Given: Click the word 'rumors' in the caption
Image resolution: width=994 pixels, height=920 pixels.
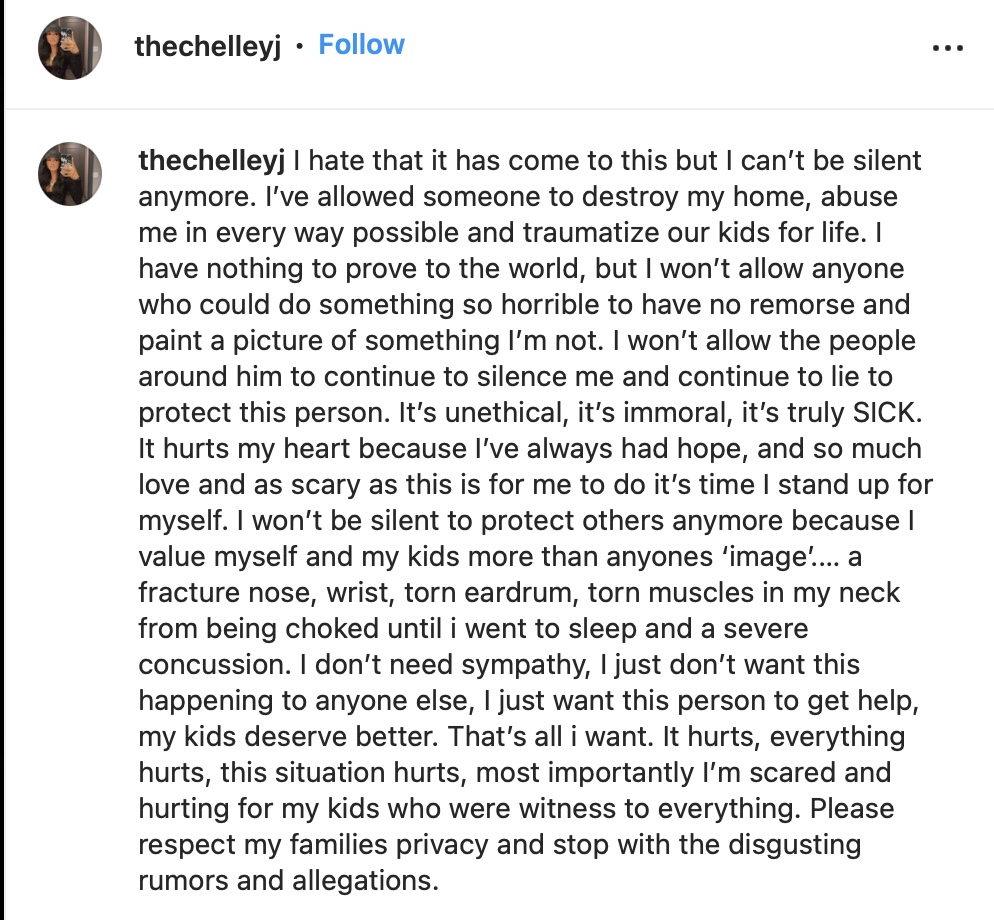Looking at the screenshot, I should (183, 881).
